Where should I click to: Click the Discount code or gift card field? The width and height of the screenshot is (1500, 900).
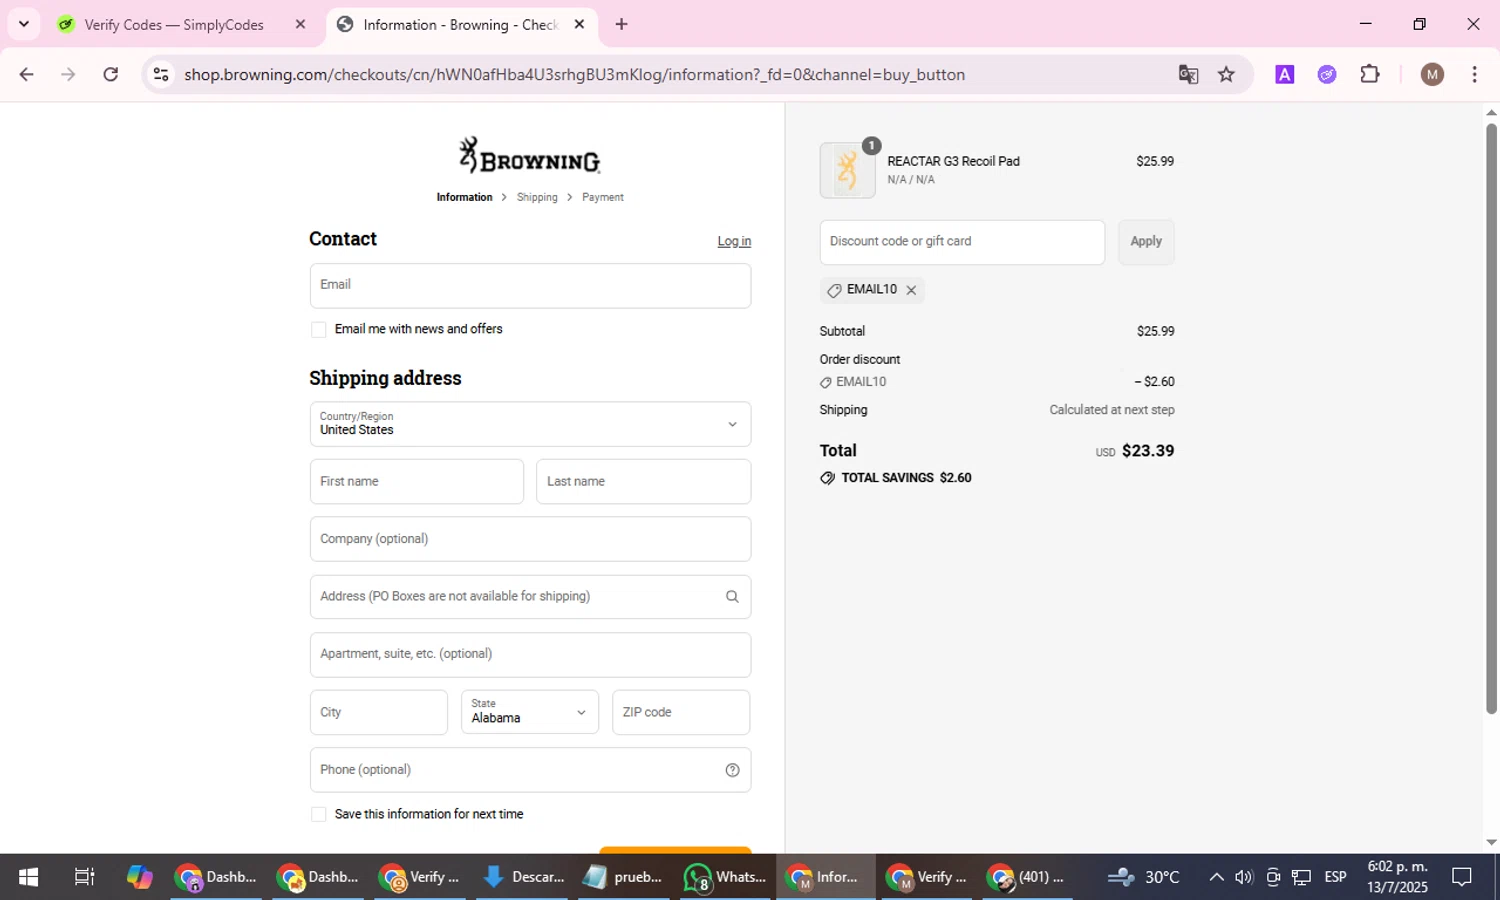[x=962, y=242]
